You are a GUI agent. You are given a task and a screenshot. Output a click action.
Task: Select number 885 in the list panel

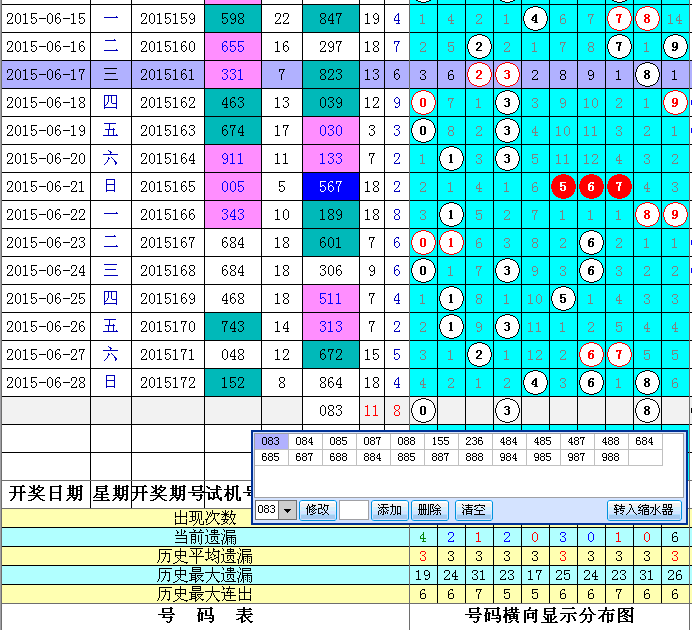[x=407, y=458]
